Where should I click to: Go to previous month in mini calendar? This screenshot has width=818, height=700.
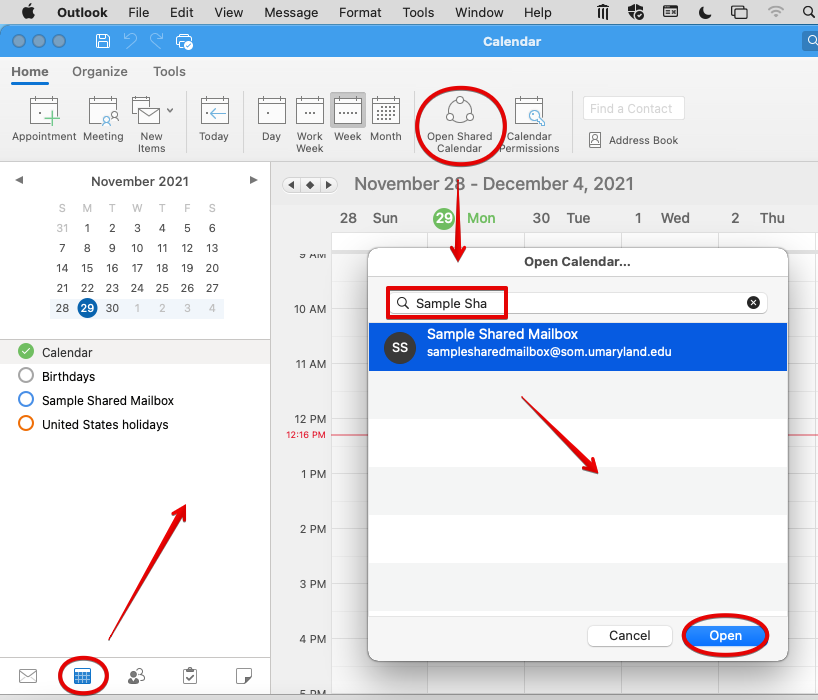point(19,181)
